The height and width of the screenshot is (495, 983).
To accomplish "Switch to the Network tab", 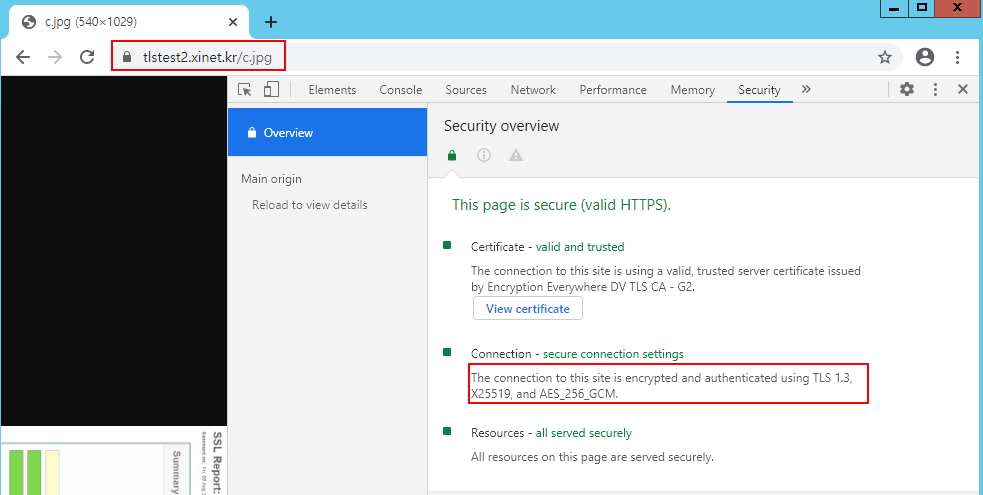I will click(533, 90).
